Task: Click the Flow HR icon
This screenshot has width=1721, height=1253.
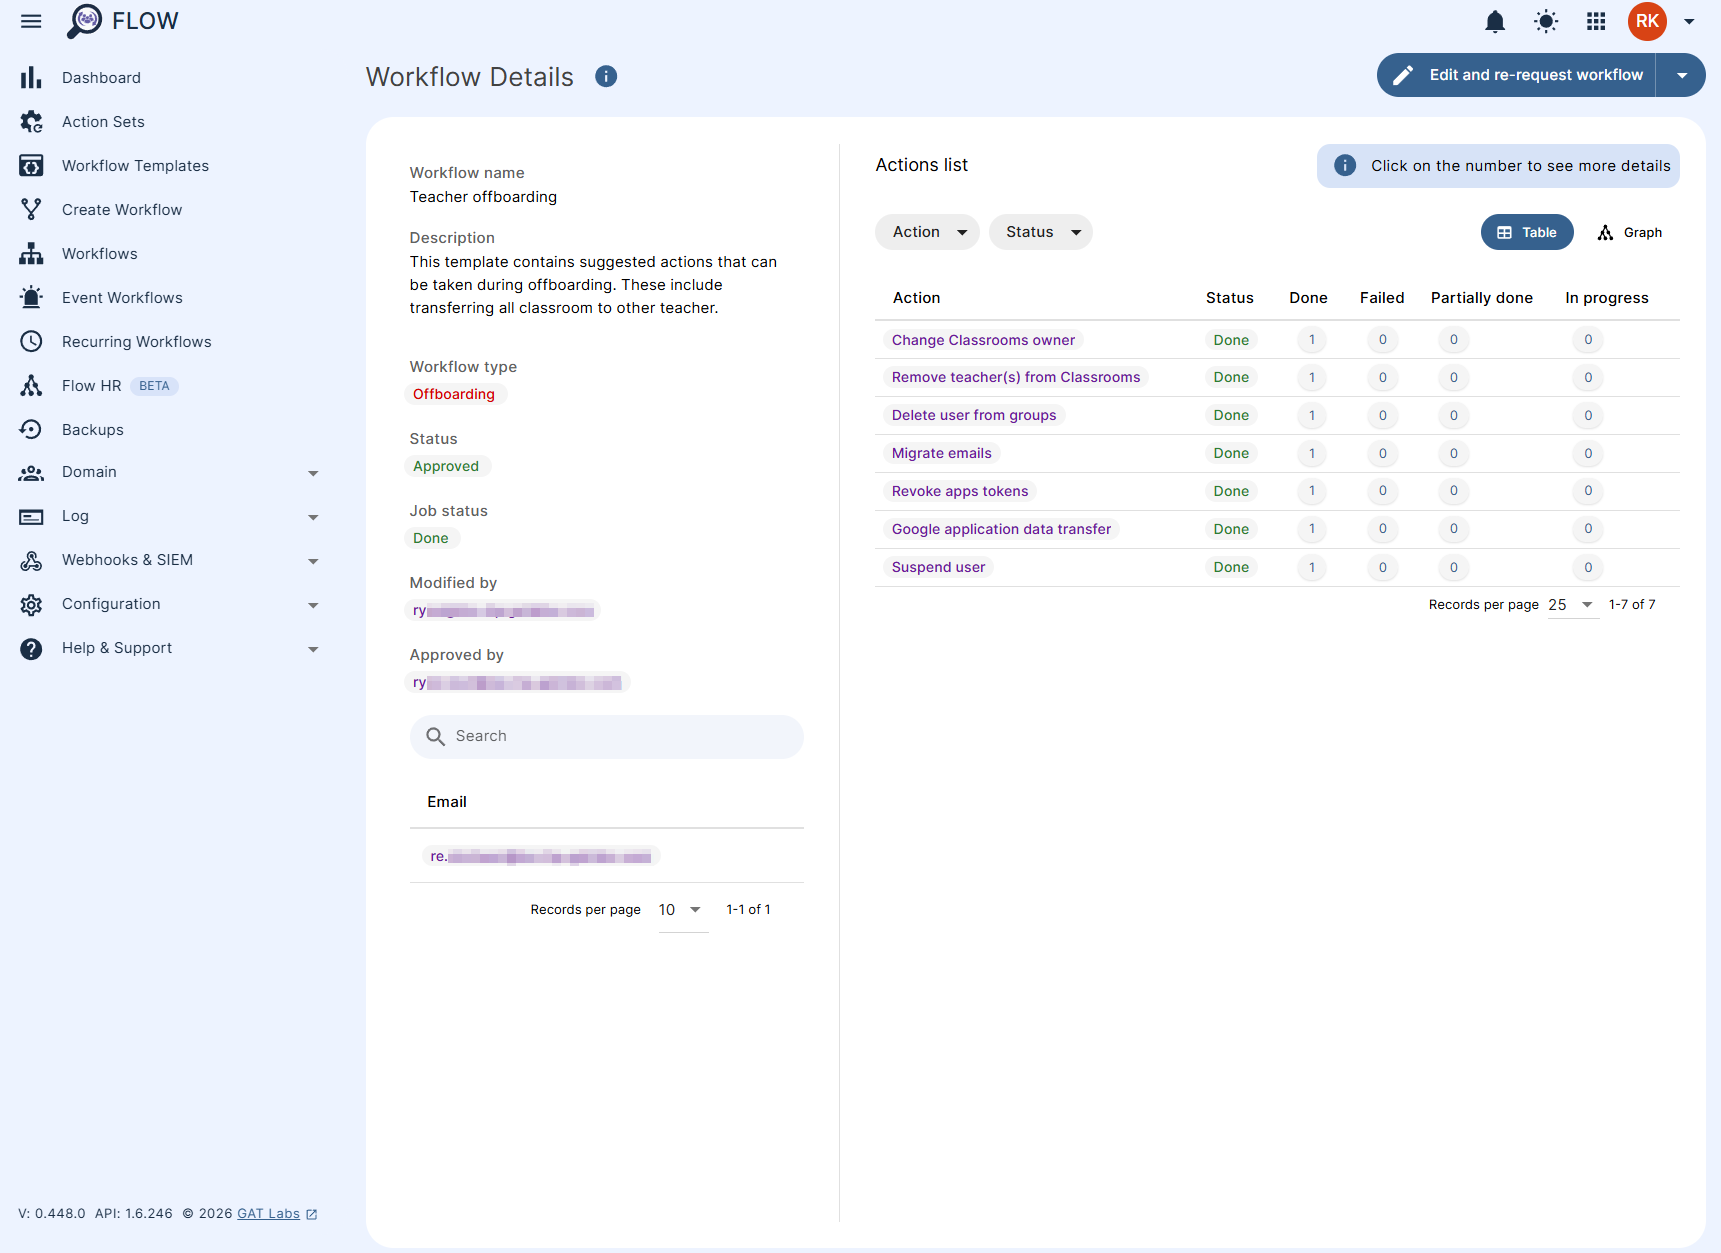Action: [x=32, y=386]
